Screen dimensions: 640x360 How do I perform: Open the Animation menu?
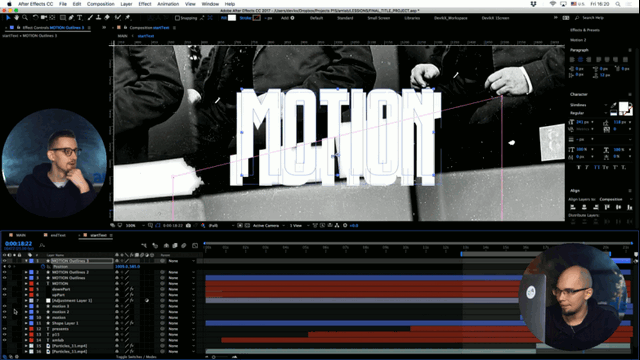point(168,4)
